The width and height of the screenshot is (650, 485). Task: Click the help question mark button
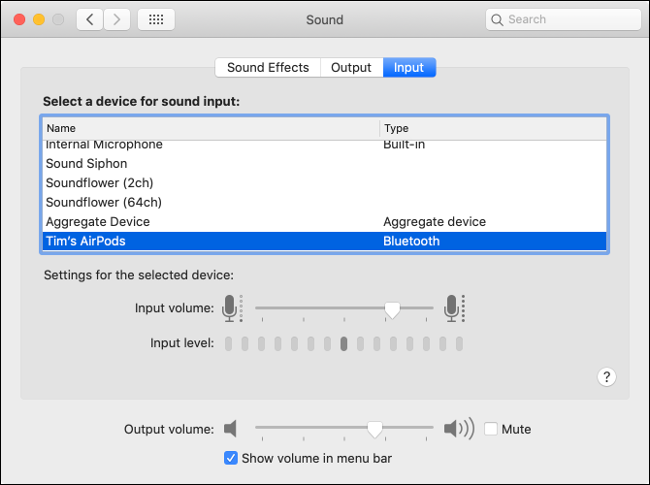(x=606, y=377)
